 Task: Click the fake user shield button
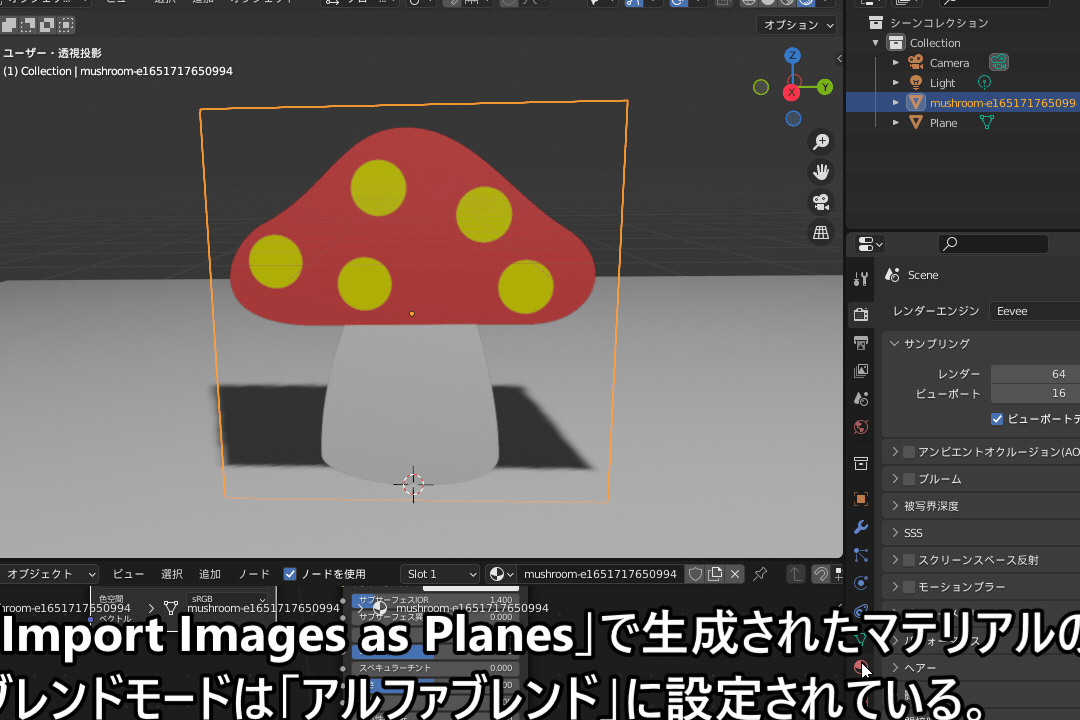click(696, 573)
